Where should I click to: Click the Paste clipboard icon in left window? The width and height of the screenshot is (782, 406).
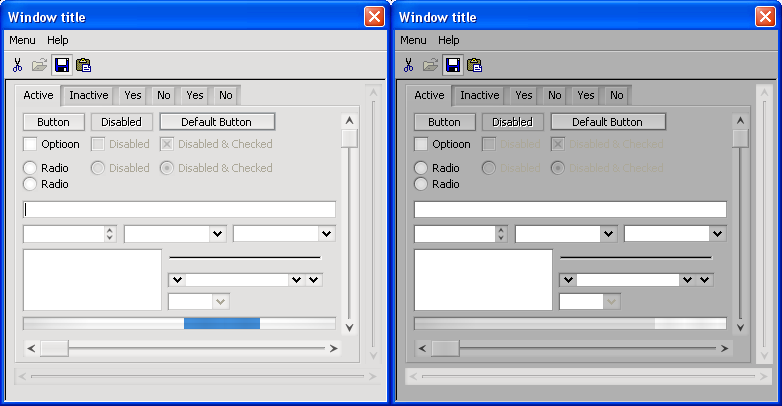coord(83,65)
